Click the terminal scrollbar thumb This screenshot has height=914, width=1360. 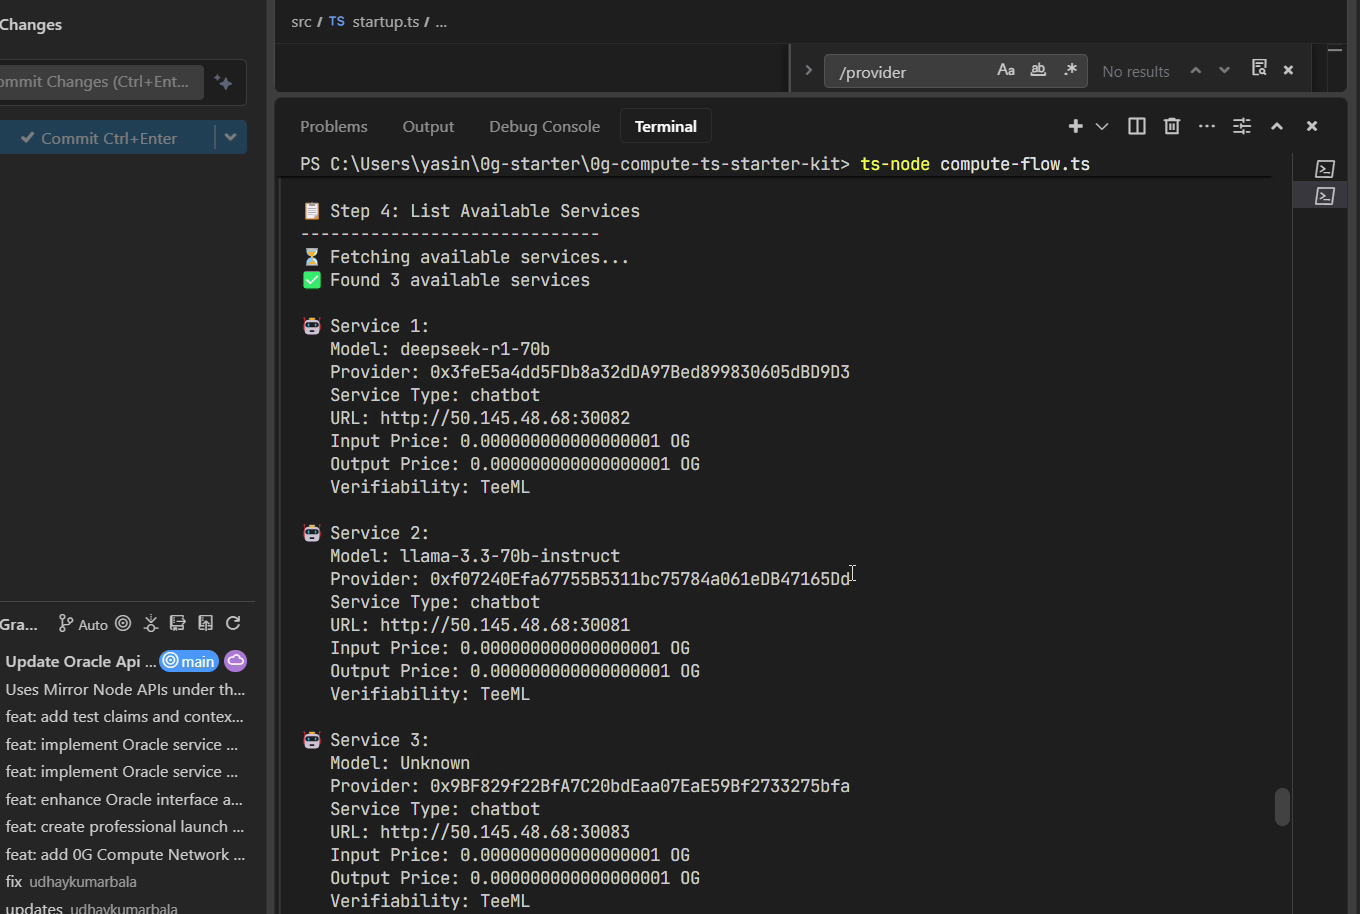point(1282,807)
